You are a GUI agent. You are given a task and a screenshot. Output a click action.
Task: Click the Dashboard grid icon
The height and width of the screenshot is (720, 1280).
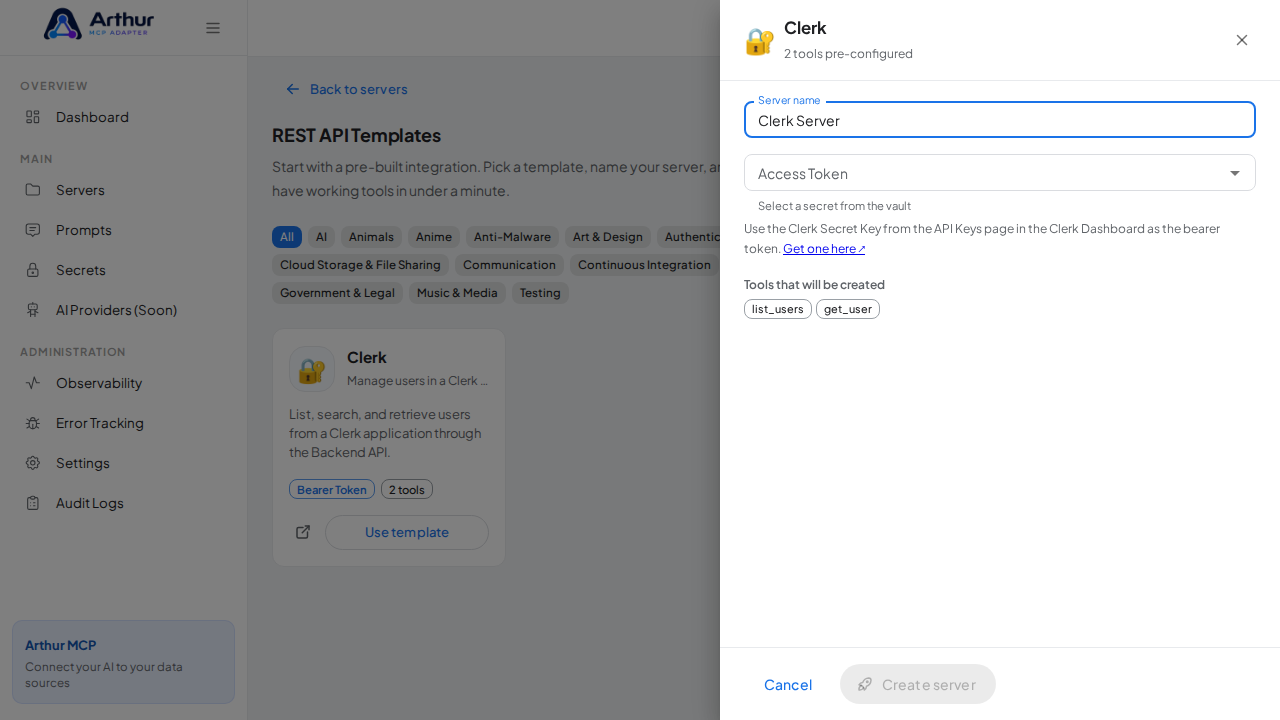coord(33,117)
